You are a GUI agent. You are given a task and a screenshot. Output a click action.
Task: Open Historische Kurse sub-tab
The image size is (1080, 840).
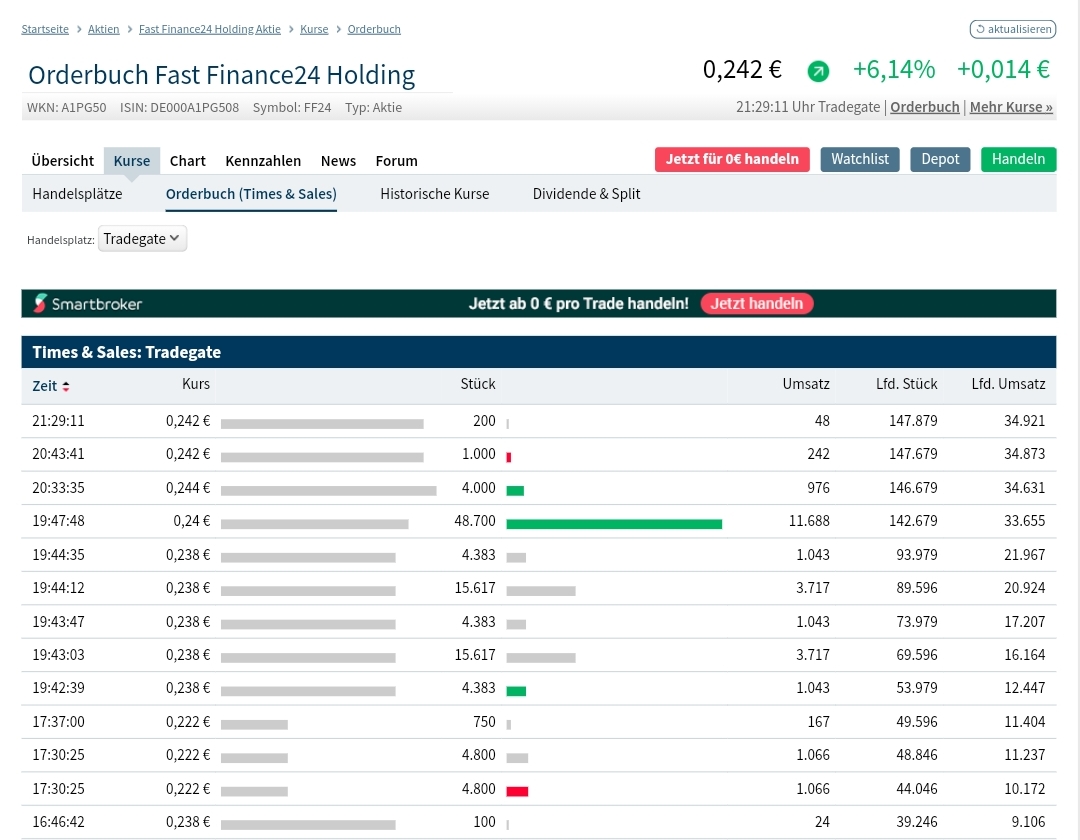[435, 194]
